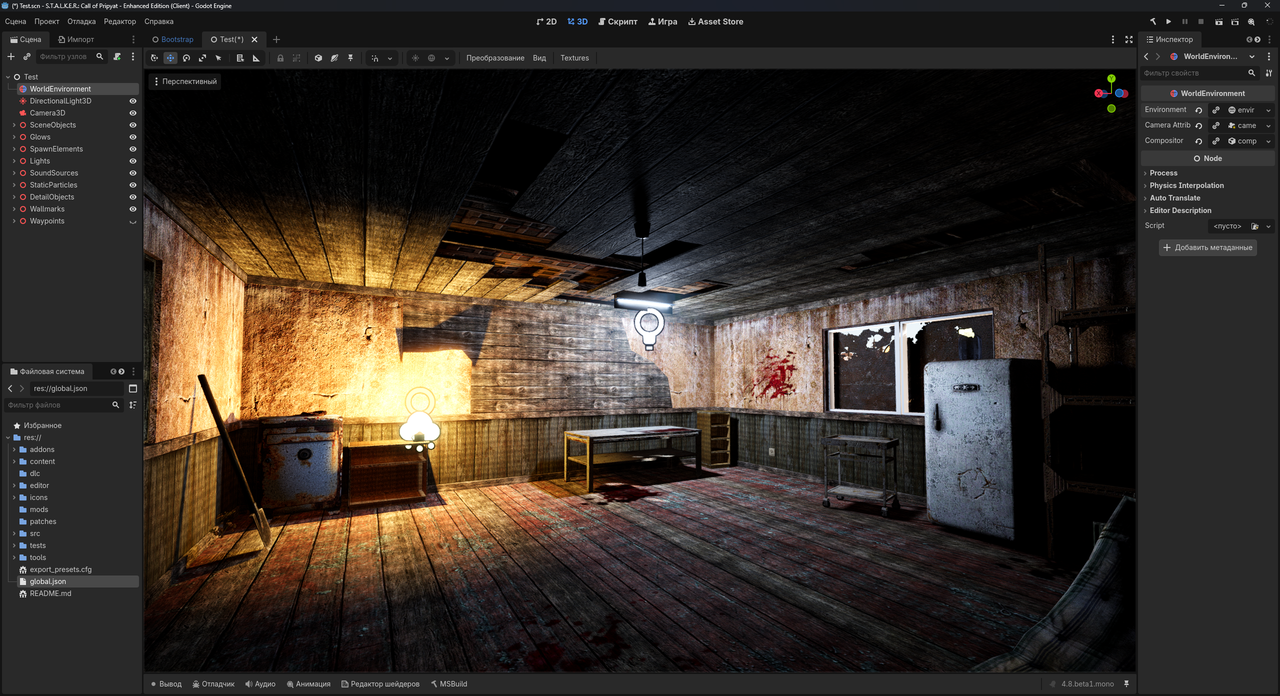Toggle visibility of Wallmarks node
This screenshot has width=1280, height=696.
point(133,209)
